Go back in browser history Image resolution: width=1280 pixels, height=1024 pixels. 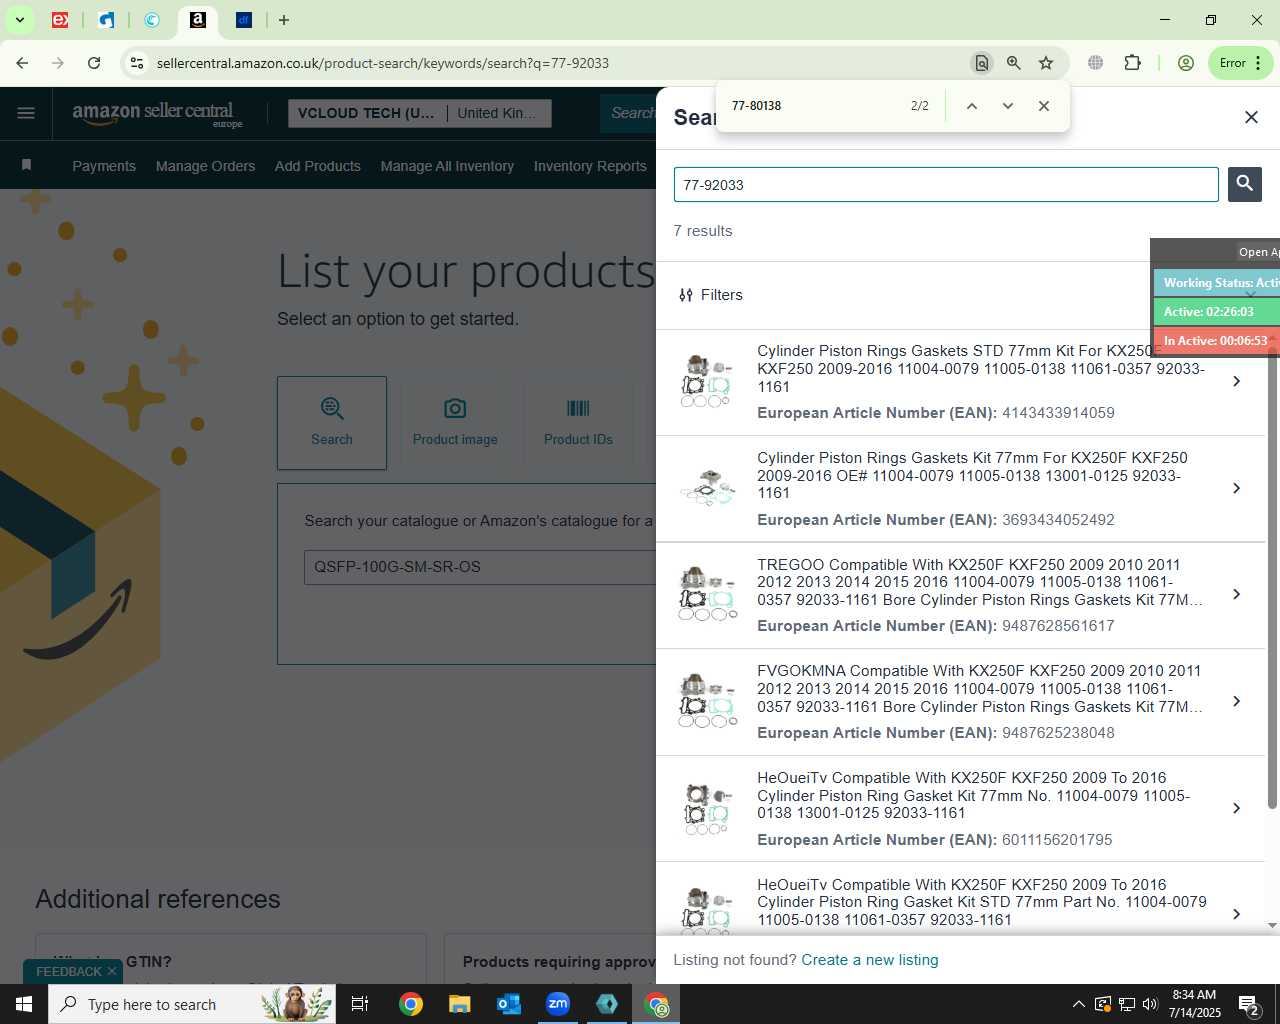tap(22, 63)
